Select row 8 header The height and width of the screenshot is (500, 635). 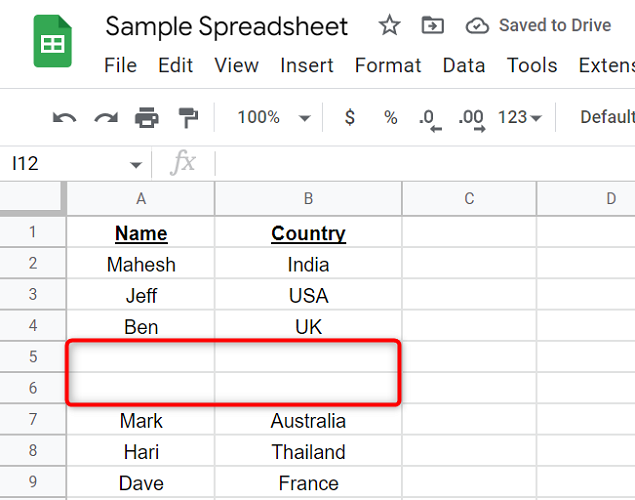tap(32, 450)
